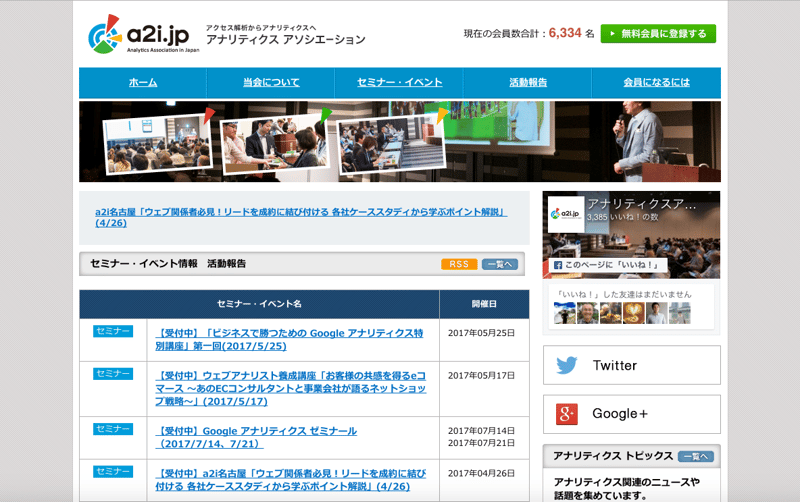
Task: Click the セミナー tag on the 07月14日 row
Action: click(113, 429)
